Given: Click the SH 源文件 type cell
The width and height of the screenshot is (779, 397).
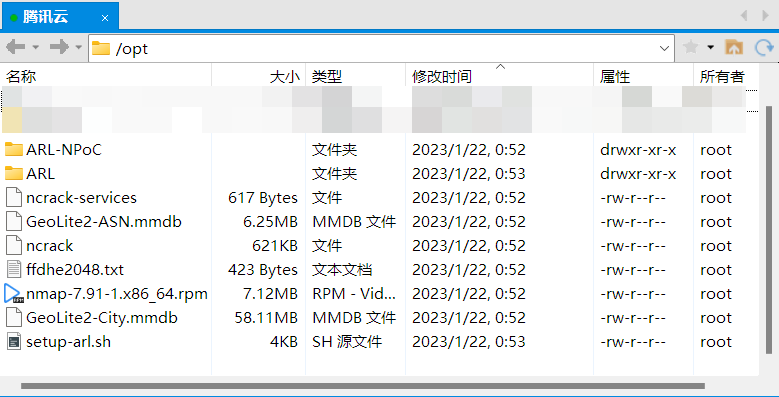Looking at the screenshot, I should [x=347, y=342].
